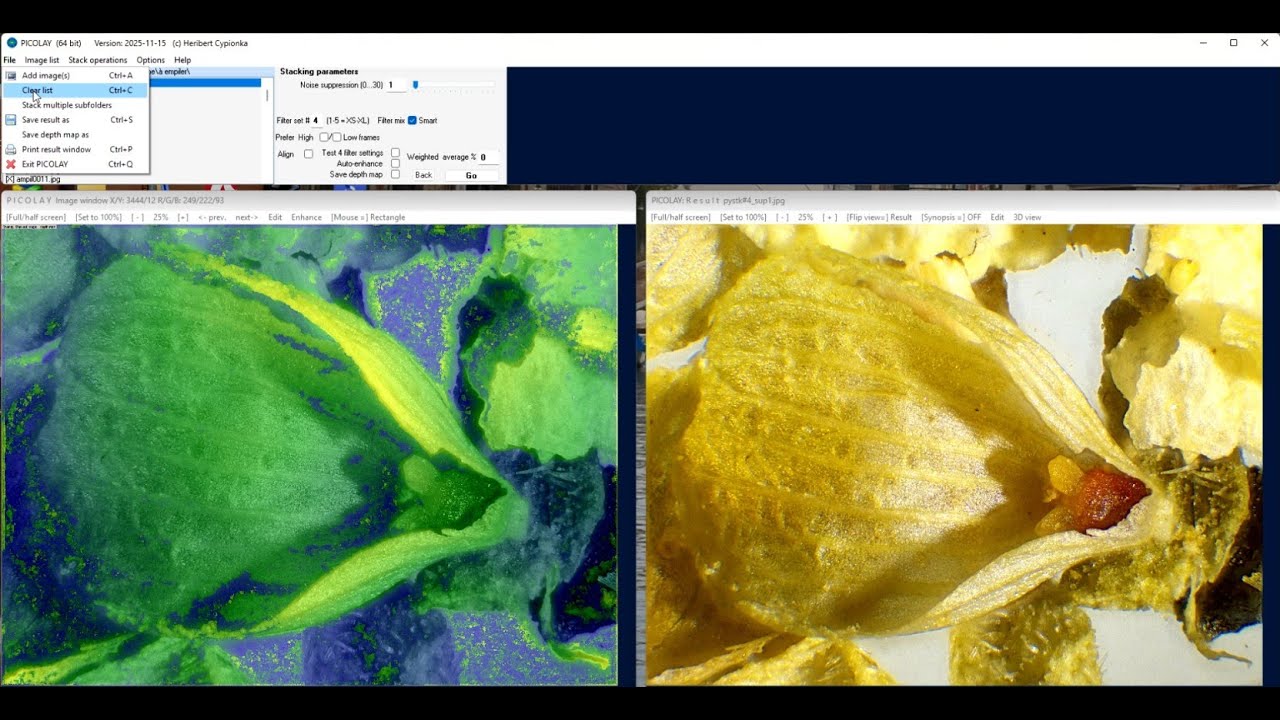Go to next image with next->
Screen dimensions: 1280x720
pyautogui.click(x=246, y=217)
